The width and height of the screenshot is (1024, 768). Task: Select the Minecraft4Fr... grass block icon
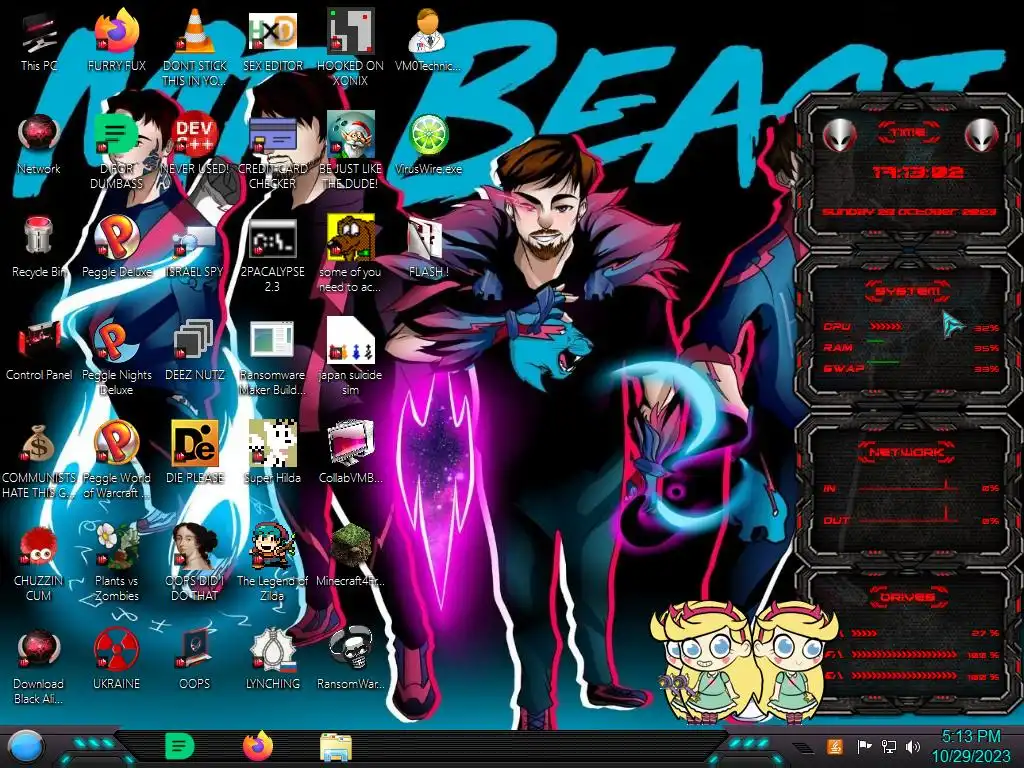click(x=350, y=555)
